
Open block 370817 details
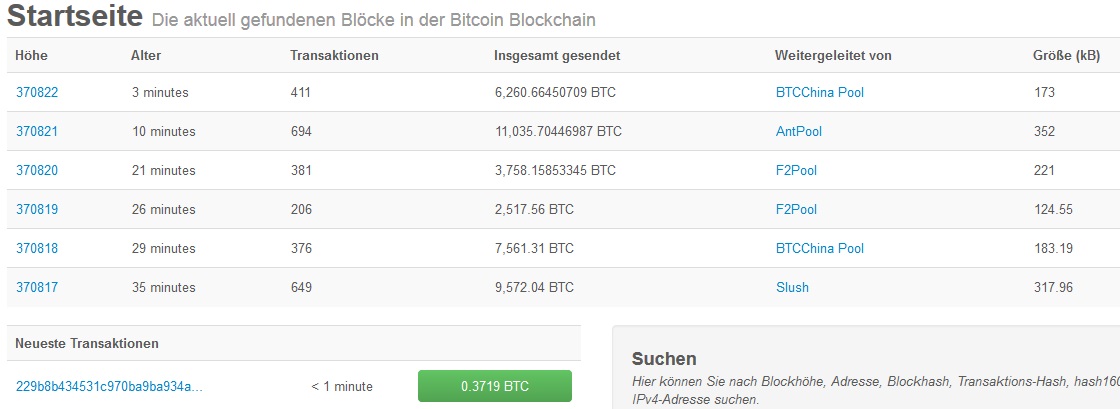37,287
